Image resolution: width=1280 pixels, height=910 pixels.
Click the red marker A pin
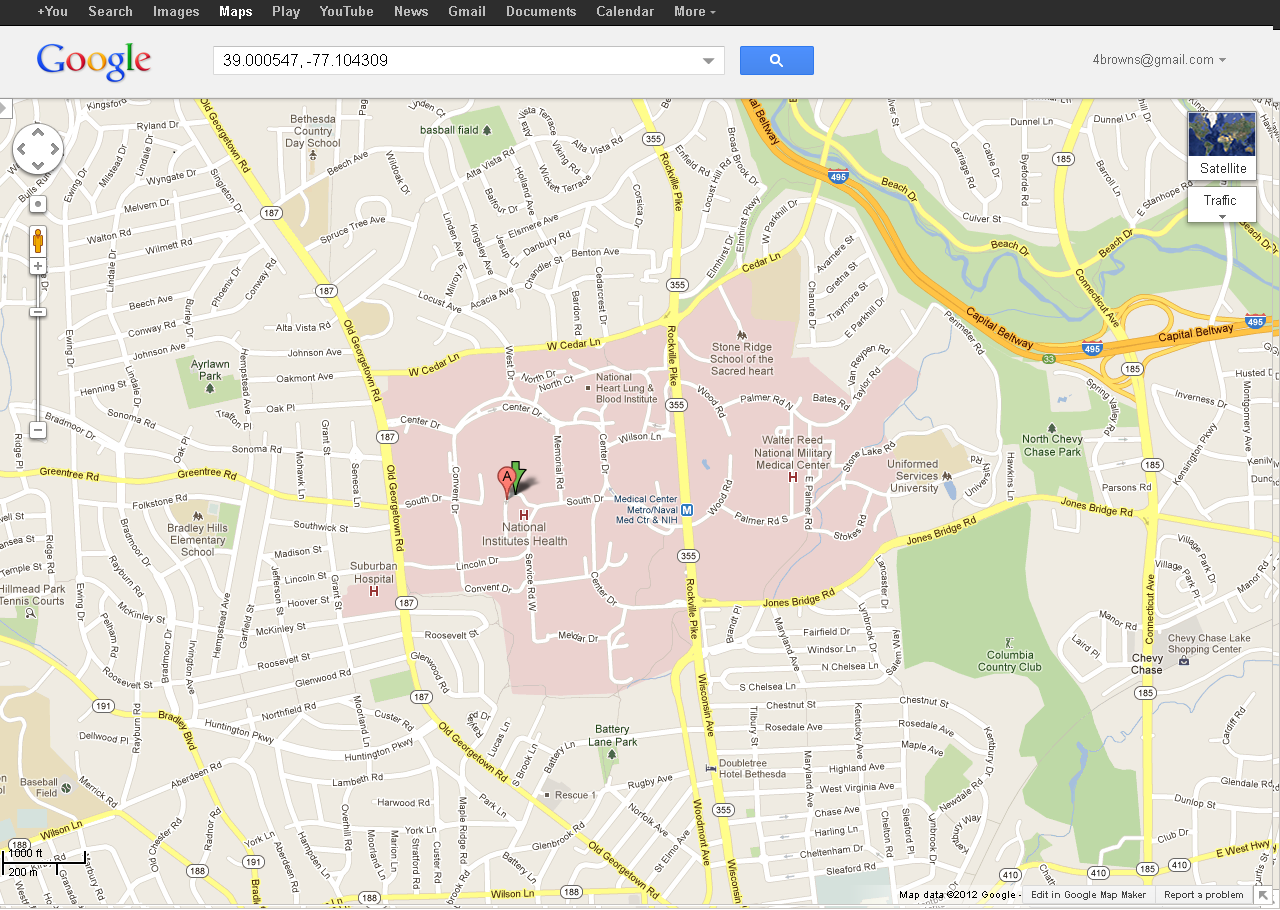pos(507,483)
